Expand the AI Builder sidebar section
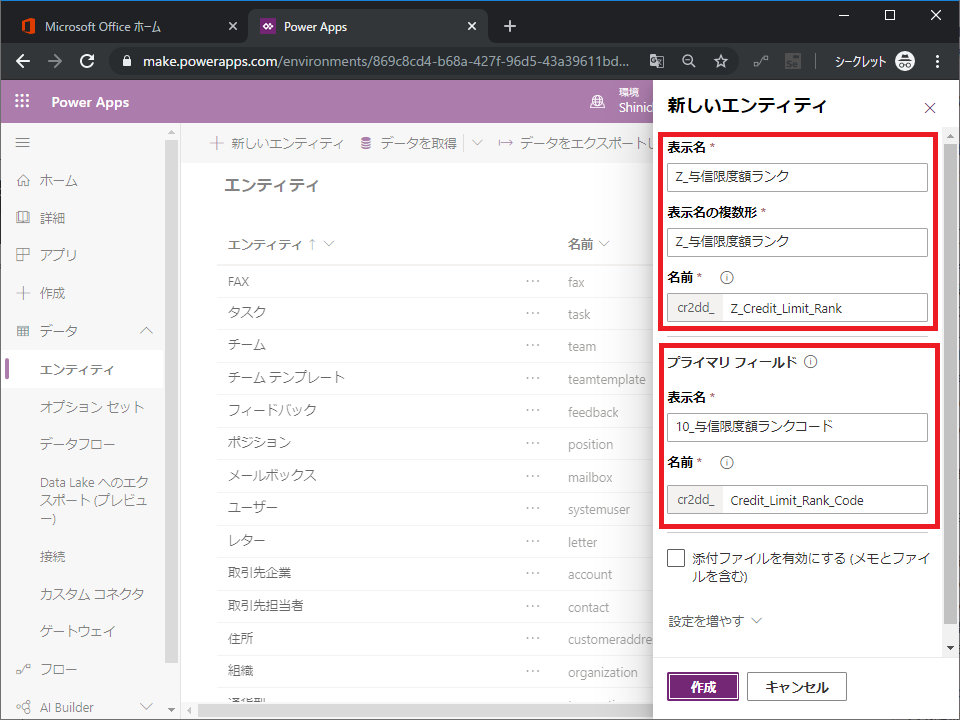Viewport: 960px width, 720px height. coord(146,707)
